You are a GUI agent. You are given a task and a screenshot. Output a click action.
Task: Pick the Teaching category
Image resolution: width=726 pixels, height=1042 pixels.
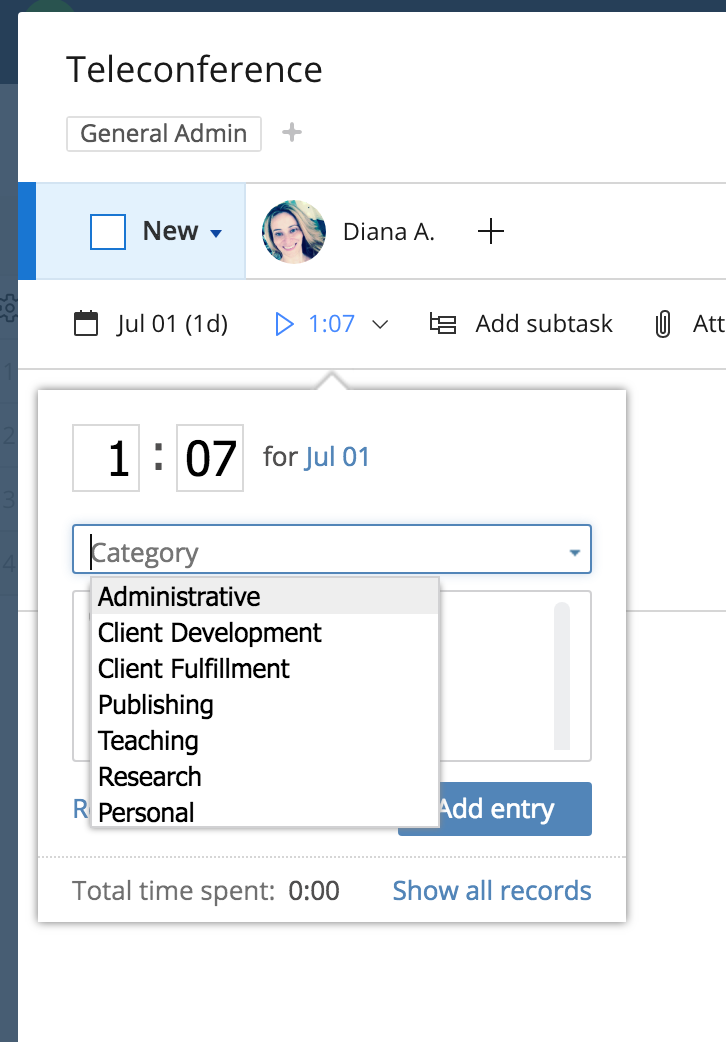148,741
